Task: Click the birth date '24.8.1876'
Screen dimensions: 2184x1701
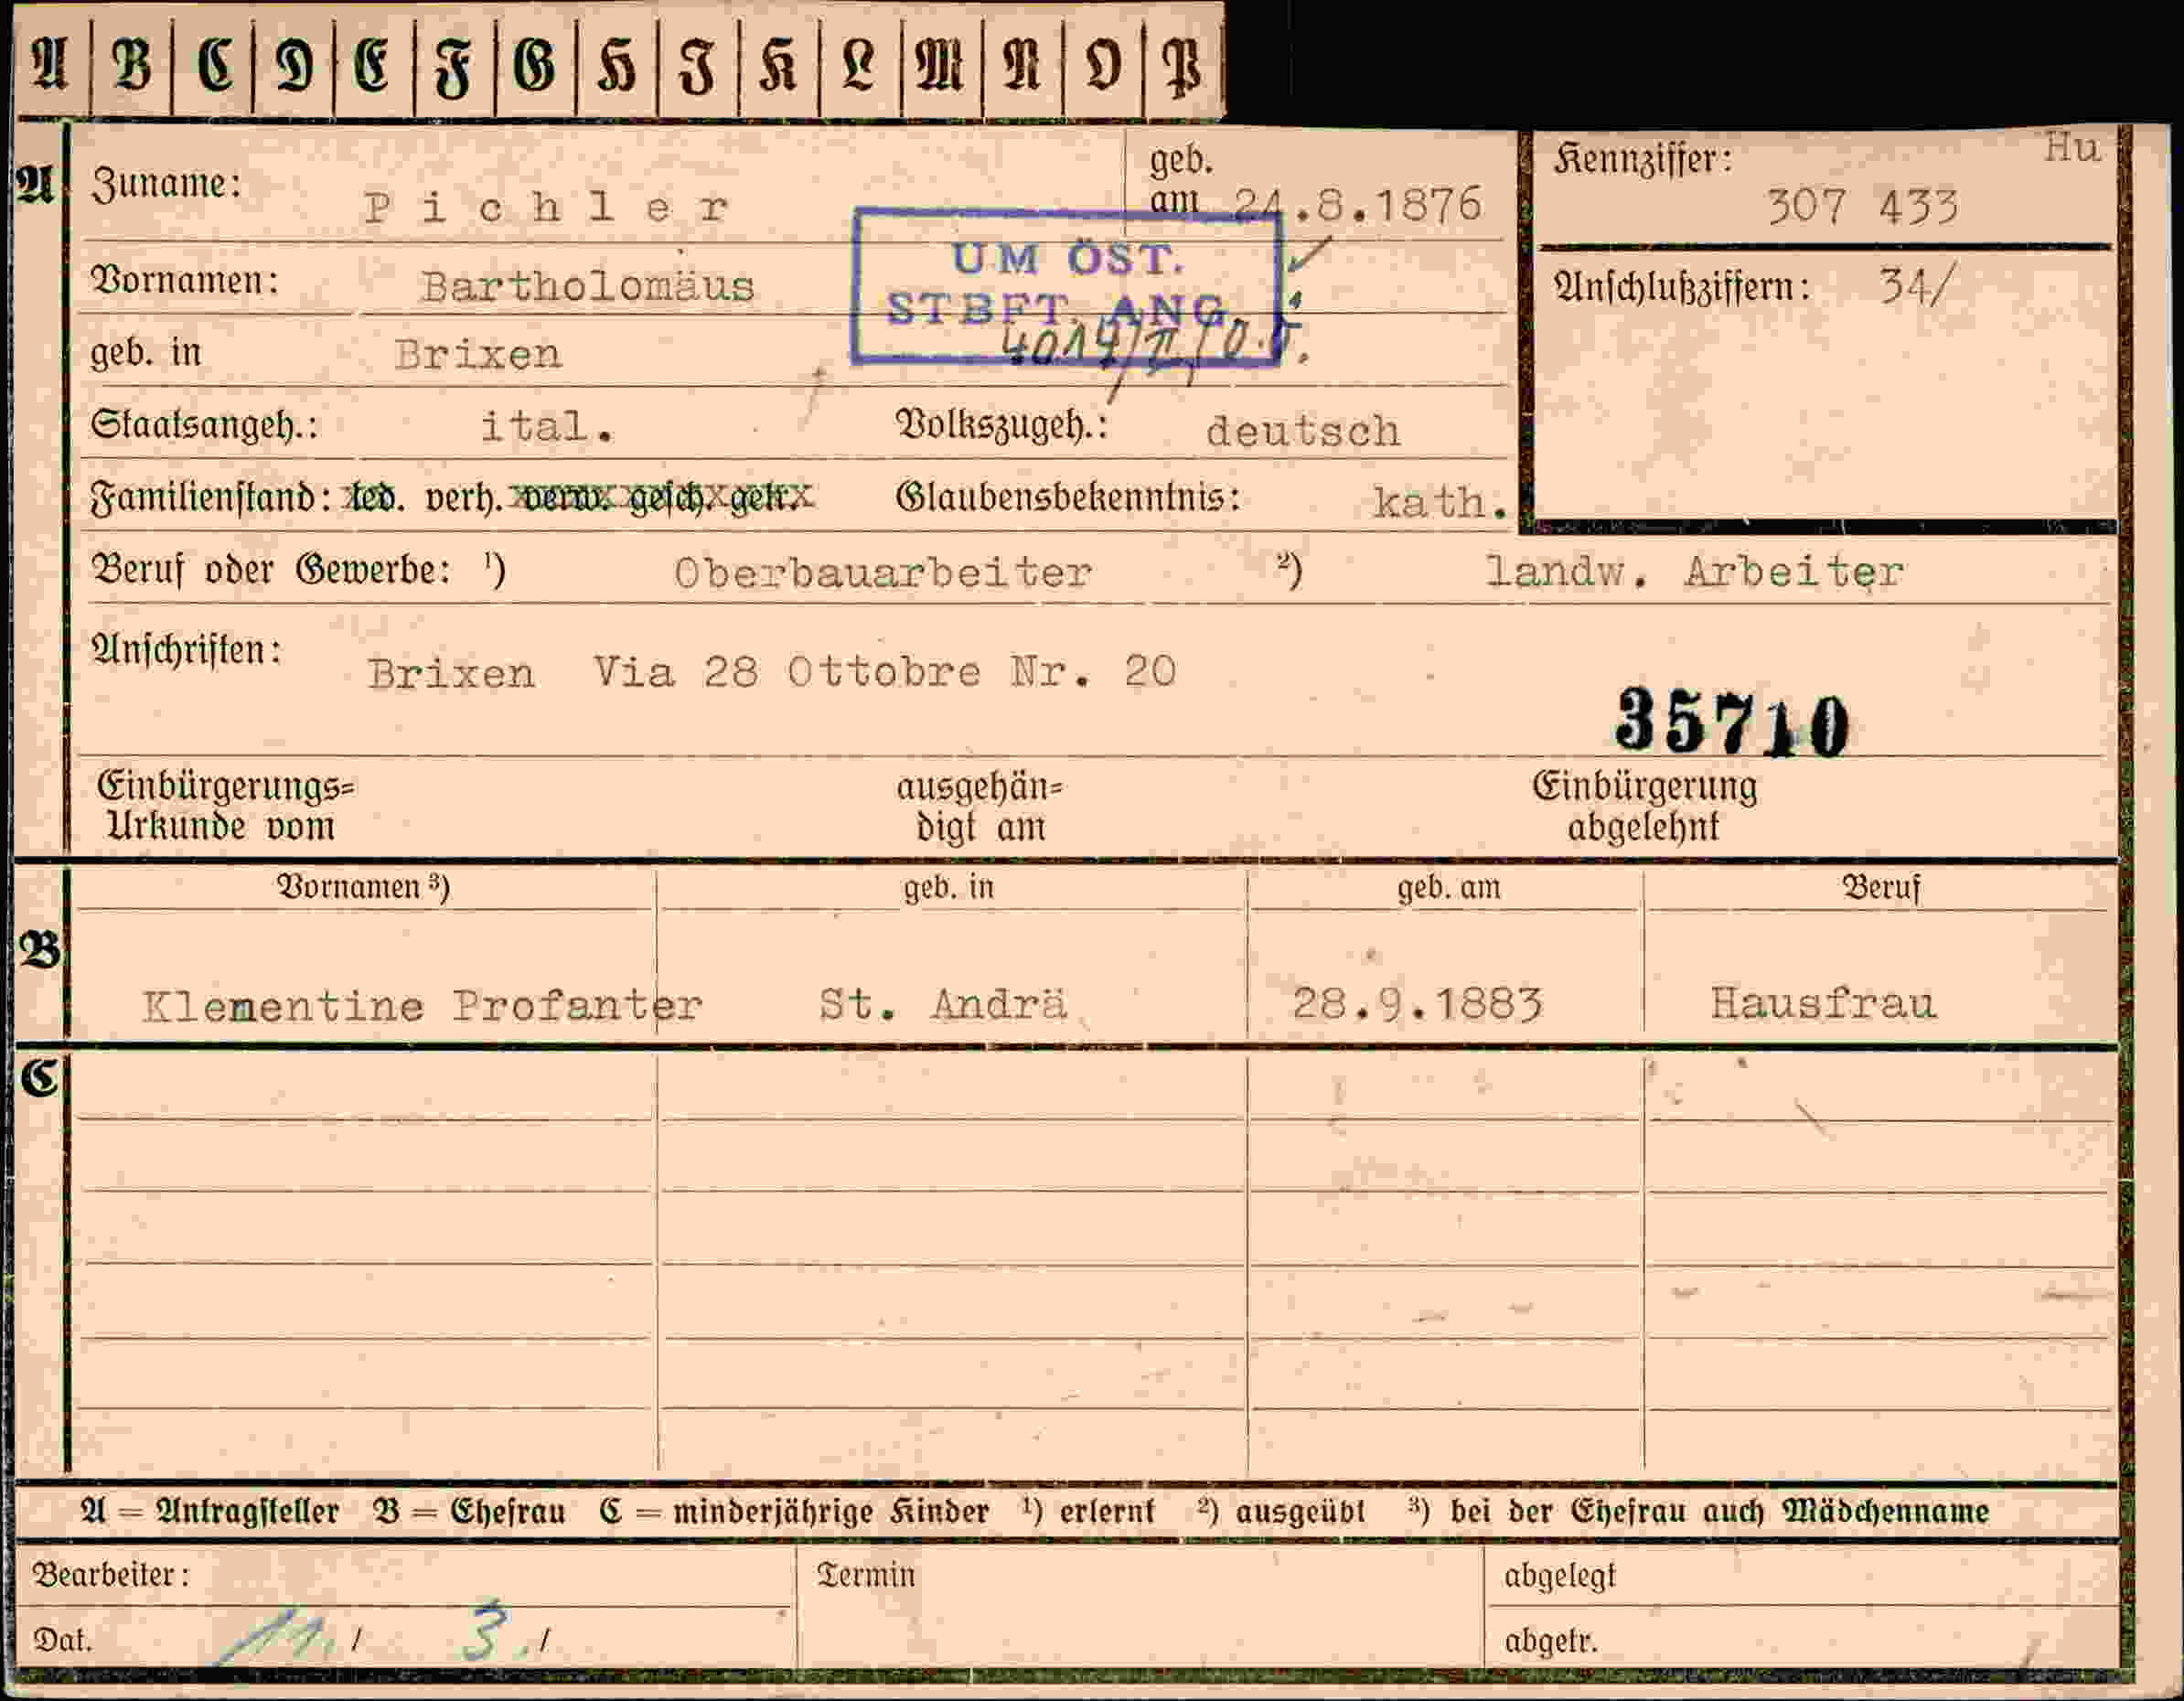Action: click(x=1358, y=205)
